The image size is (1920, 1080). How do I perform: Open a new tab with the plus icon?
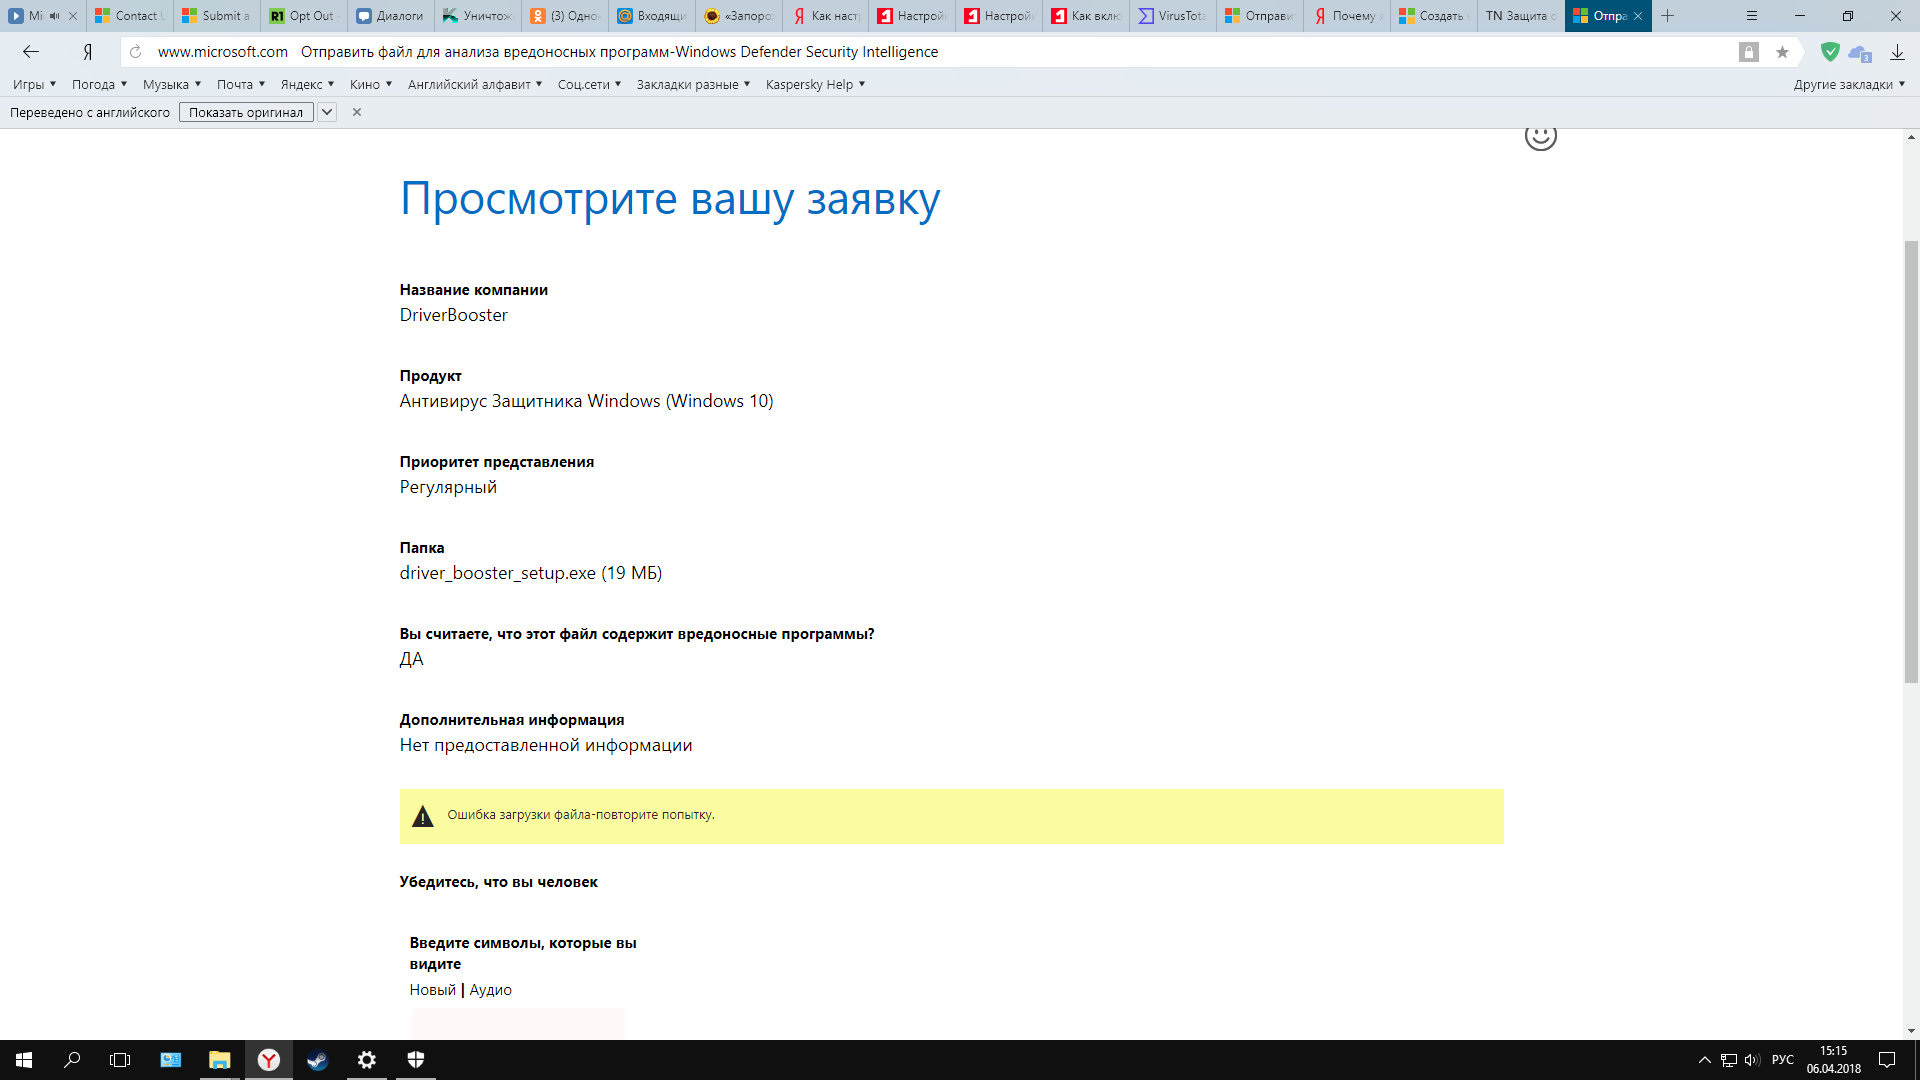pos(1667,16)
